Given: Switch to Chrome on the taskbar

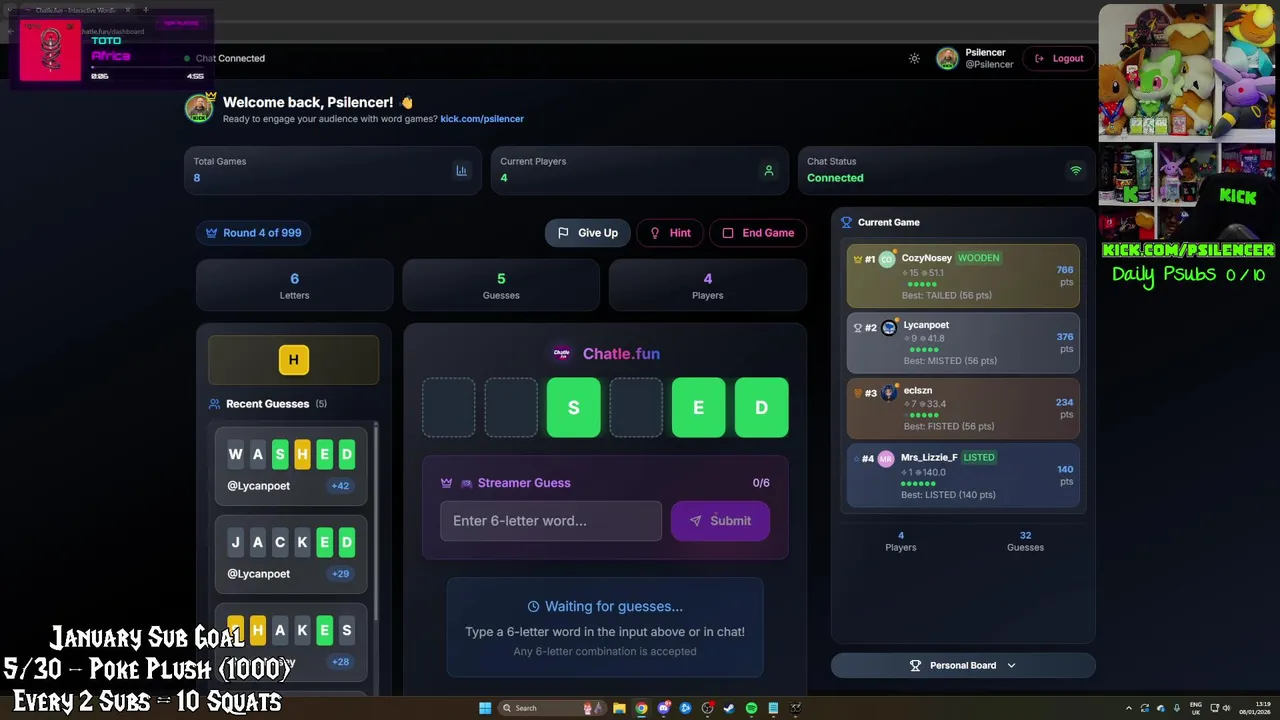Looking at the screenshot, I should tap(641, 708).
